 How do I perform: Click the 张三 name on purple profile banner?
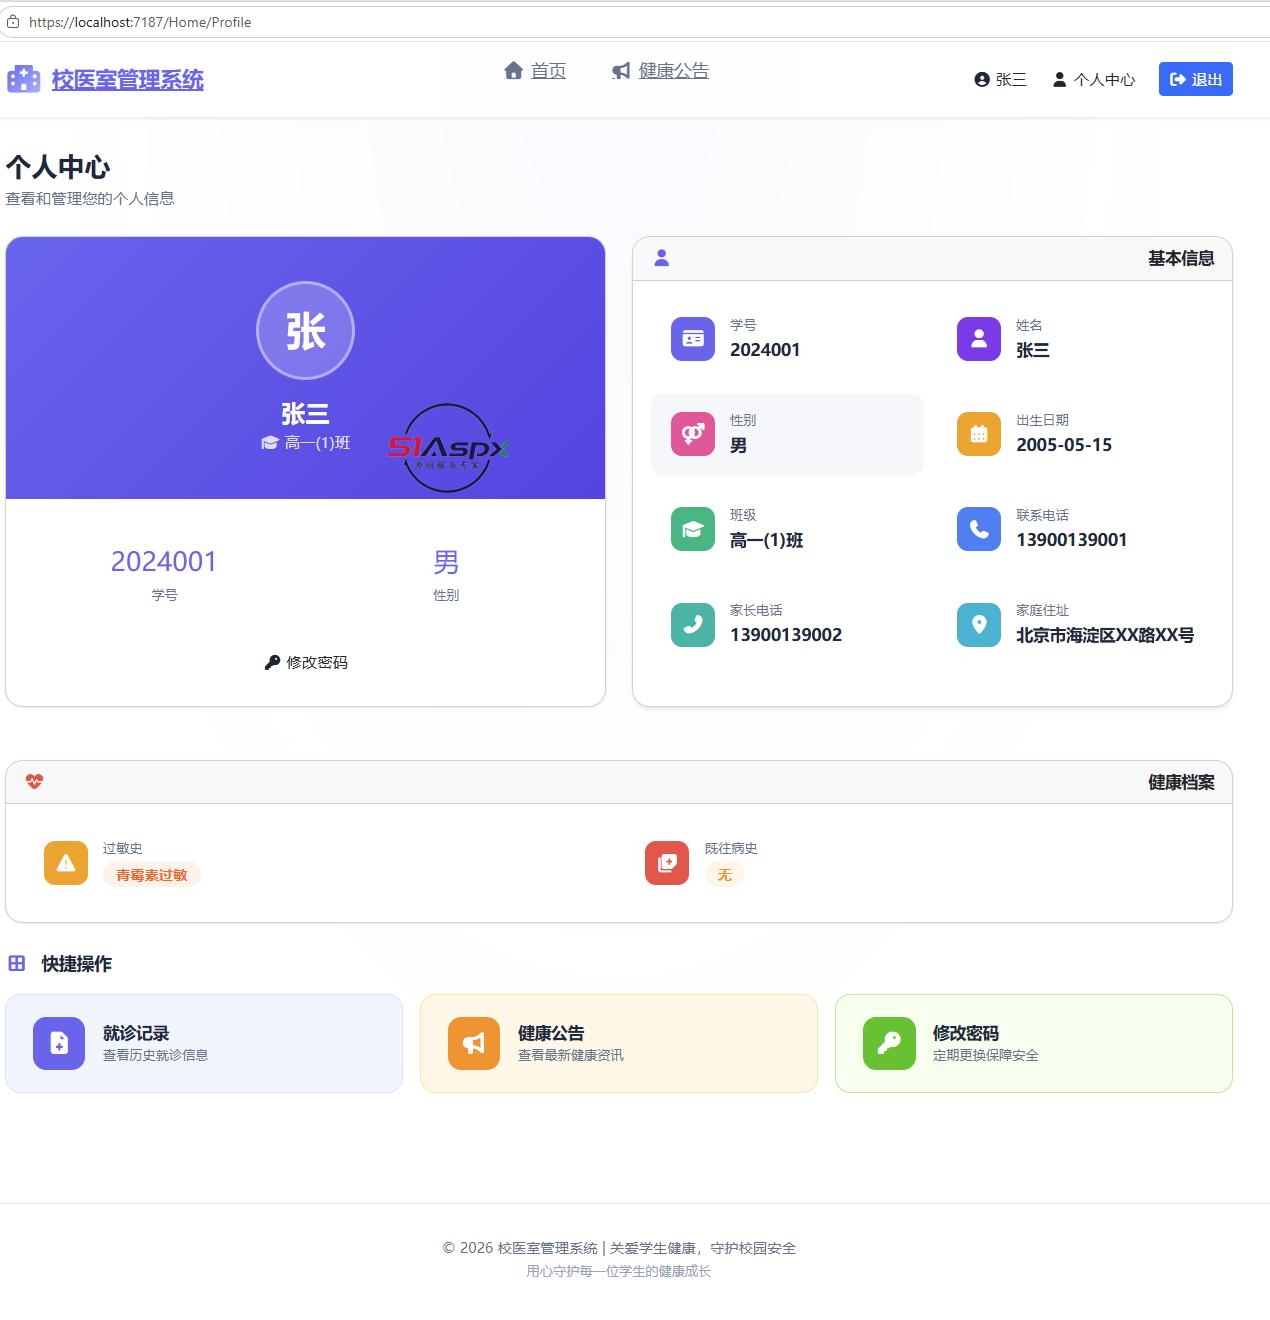(x=305, y=413)
